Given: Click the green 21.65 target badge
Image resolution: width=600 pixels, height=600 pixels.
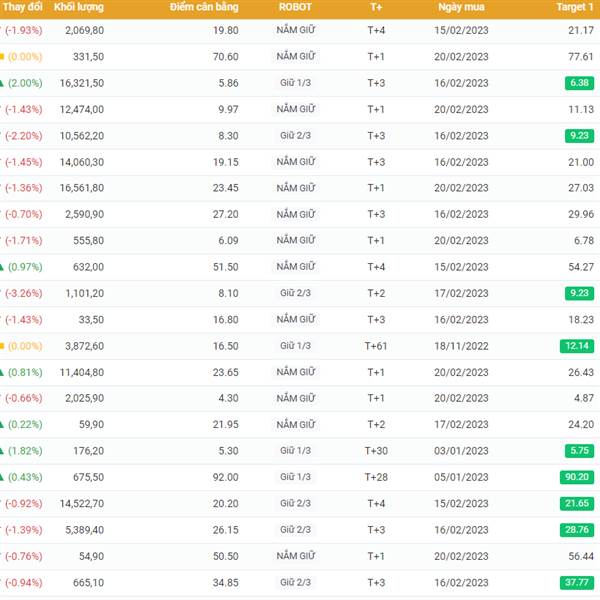Looking at the screenshot, I should (577, 503).
